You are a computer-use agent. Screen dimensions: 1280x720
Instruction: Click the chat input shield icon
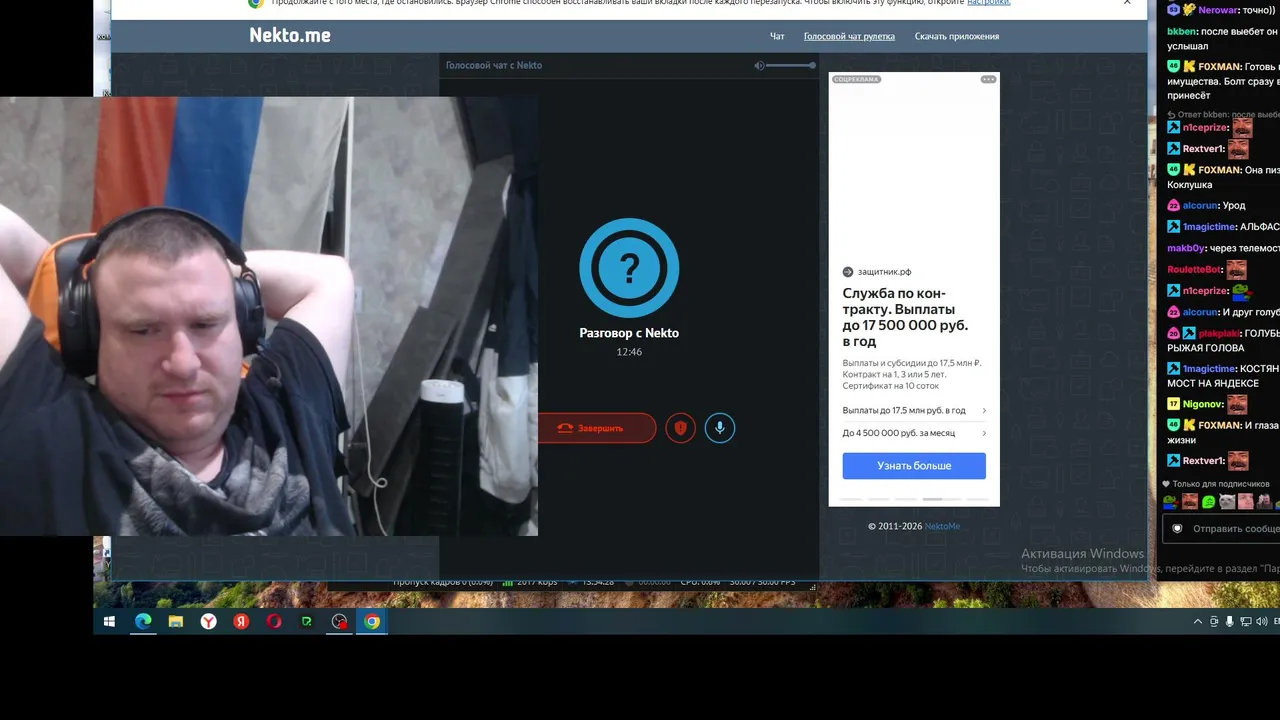[x=1177, y=528]
